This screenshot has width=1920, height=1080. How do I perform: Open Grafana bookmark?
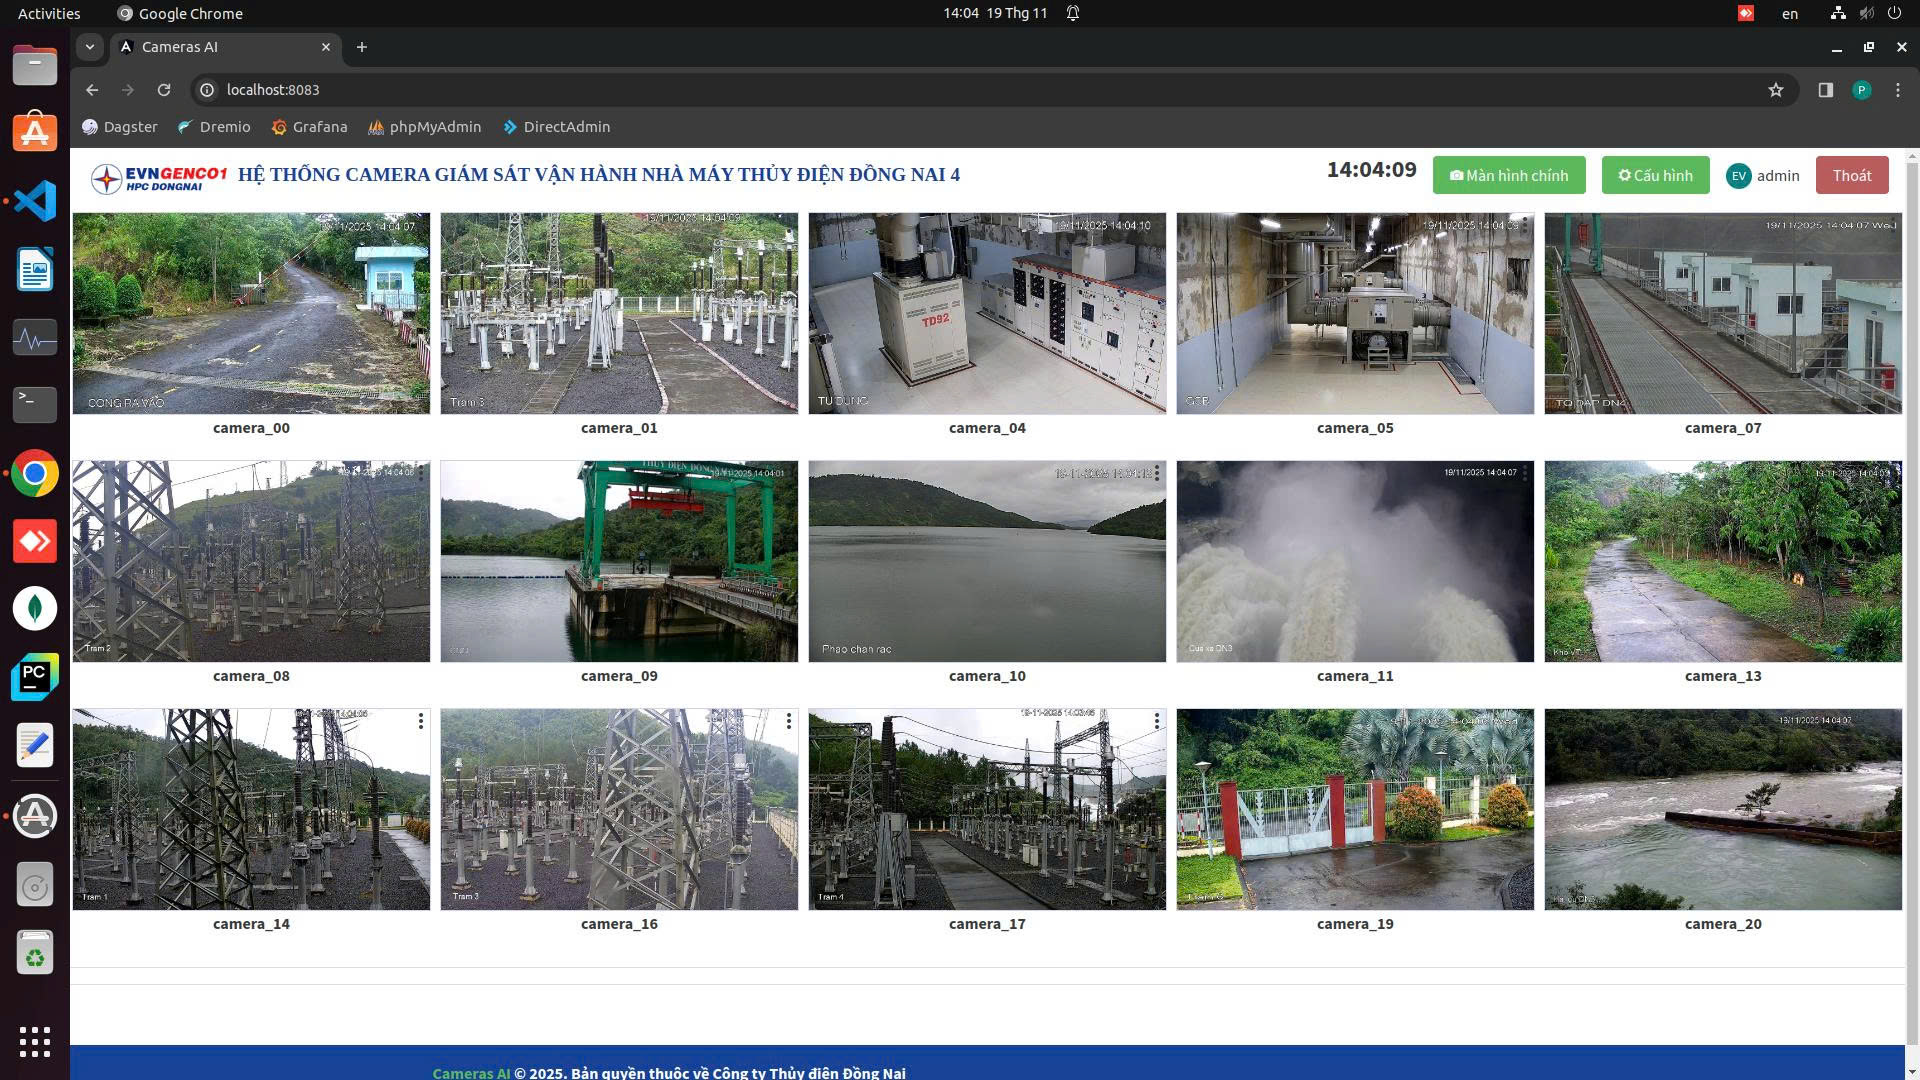pyautogui.click(x=309, y=127)
